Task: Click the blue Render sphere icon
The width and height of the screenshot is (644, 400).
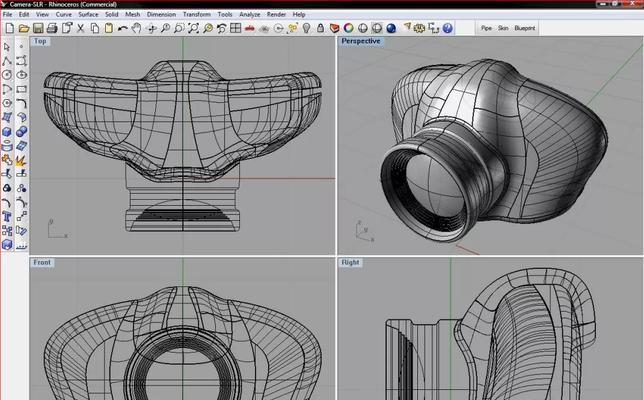Action: tap(391, 28)
